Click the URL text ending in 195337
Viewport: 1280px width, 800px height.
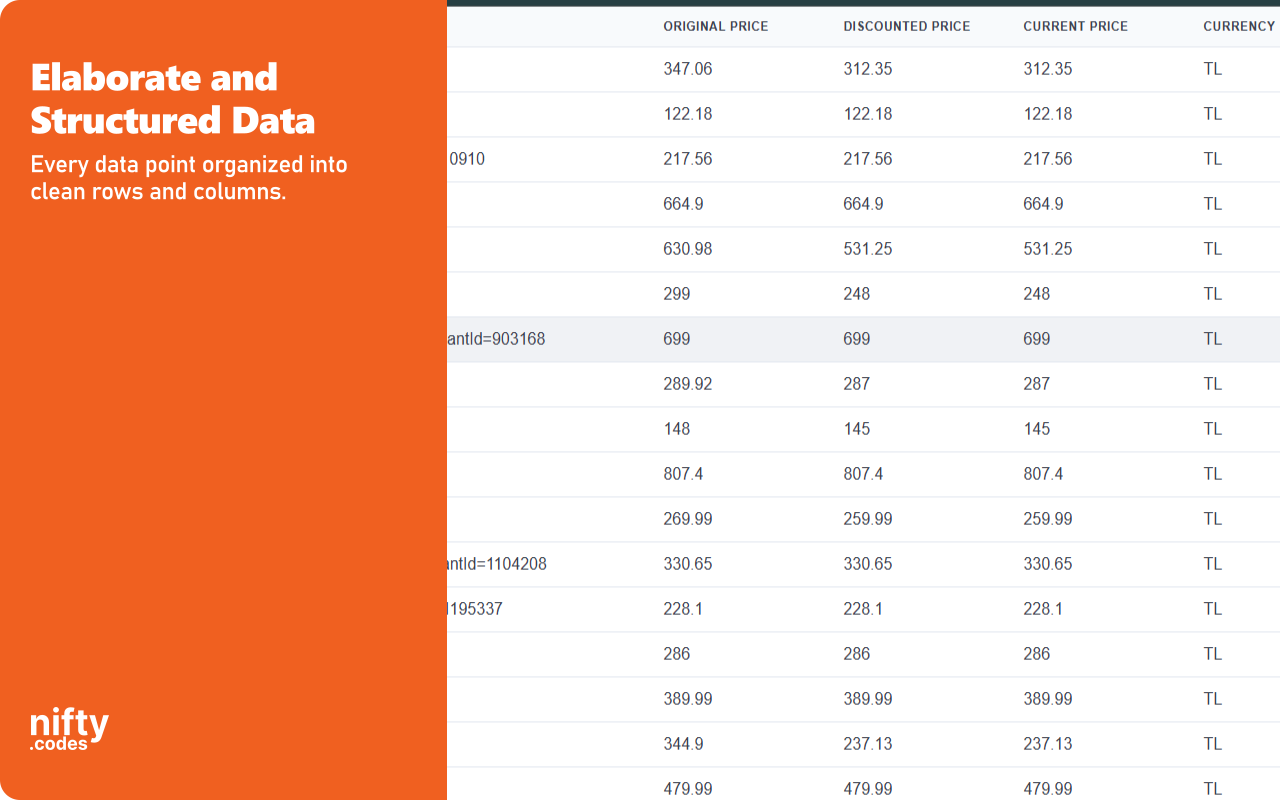point(476,609)
